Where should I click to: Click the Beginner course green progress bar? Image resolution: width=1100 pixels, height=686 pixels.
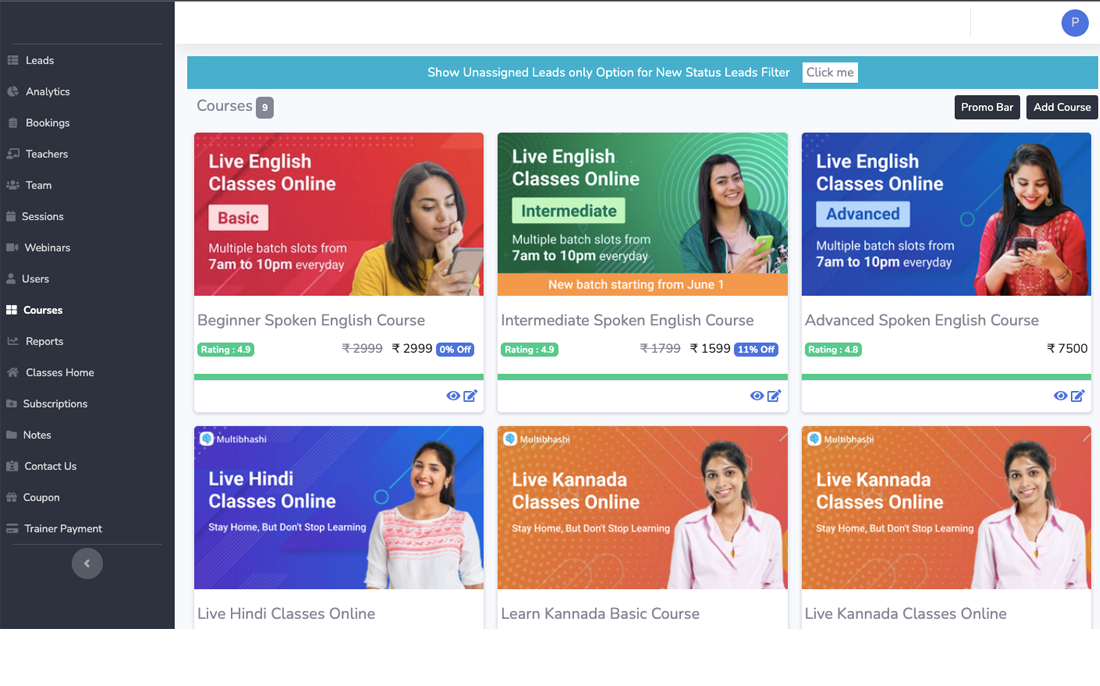click(339, 377)
